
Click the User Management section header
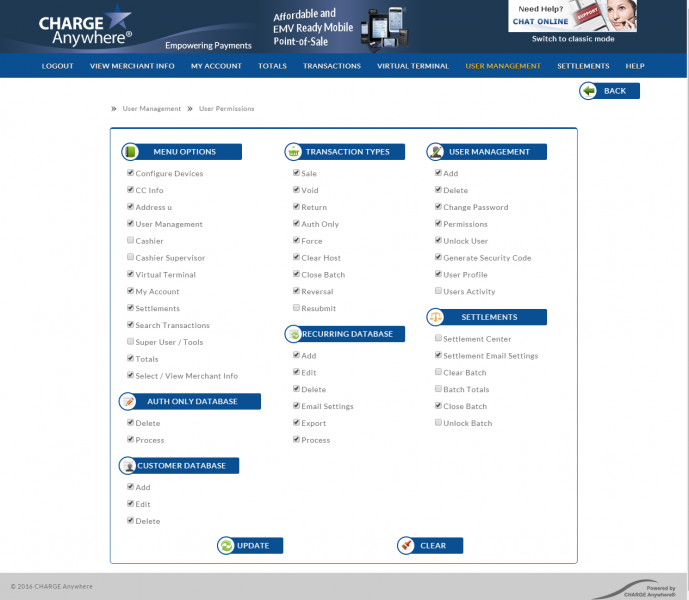[487, 152]
